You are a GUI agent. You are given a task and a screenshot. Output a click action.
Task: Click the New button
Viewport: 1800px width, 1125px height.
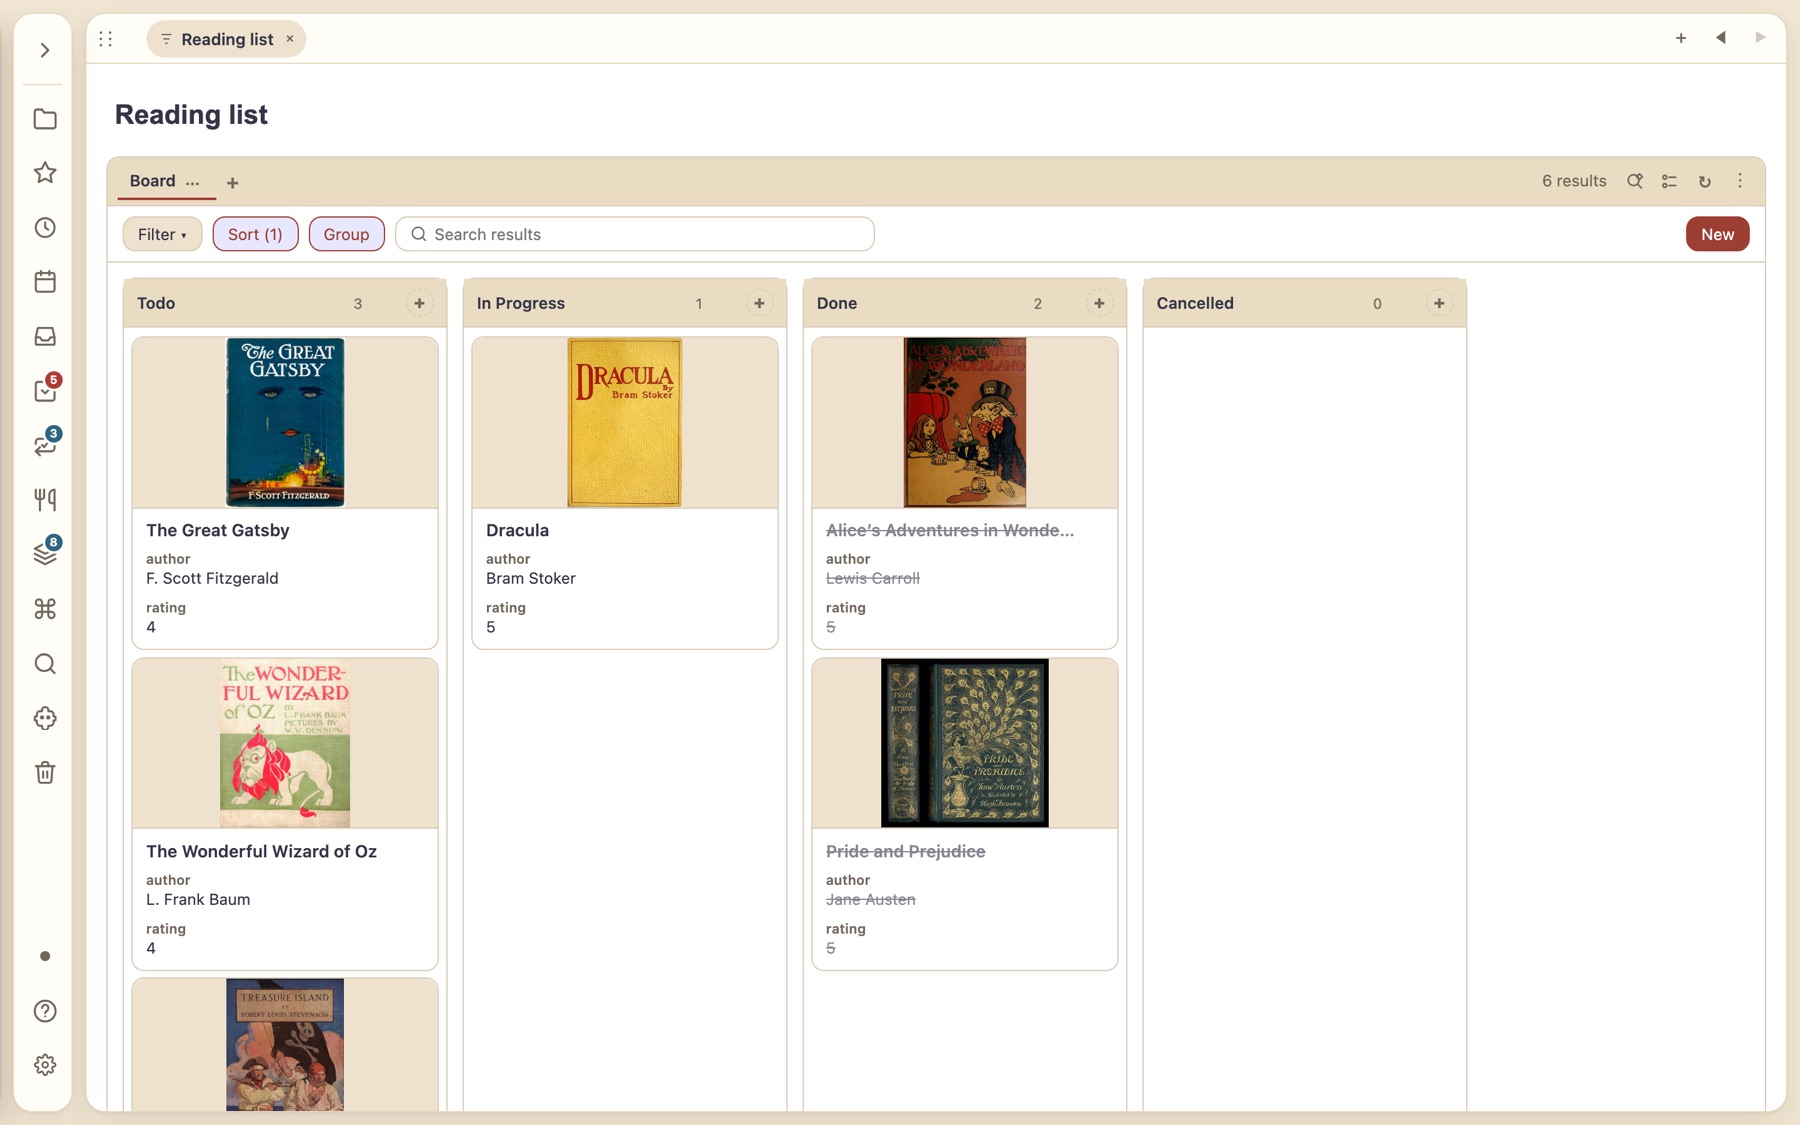[1717, 234]
